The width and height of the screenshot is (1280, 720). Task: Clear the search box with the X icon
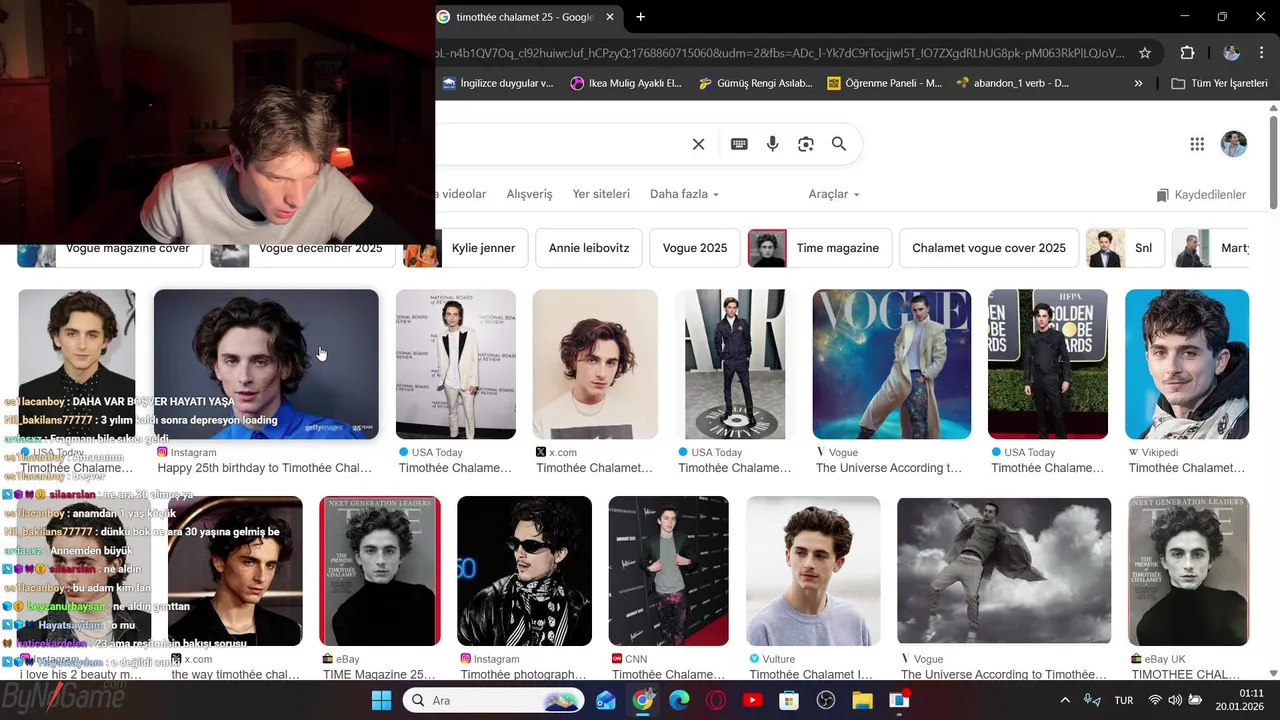[x=698, y=144]
